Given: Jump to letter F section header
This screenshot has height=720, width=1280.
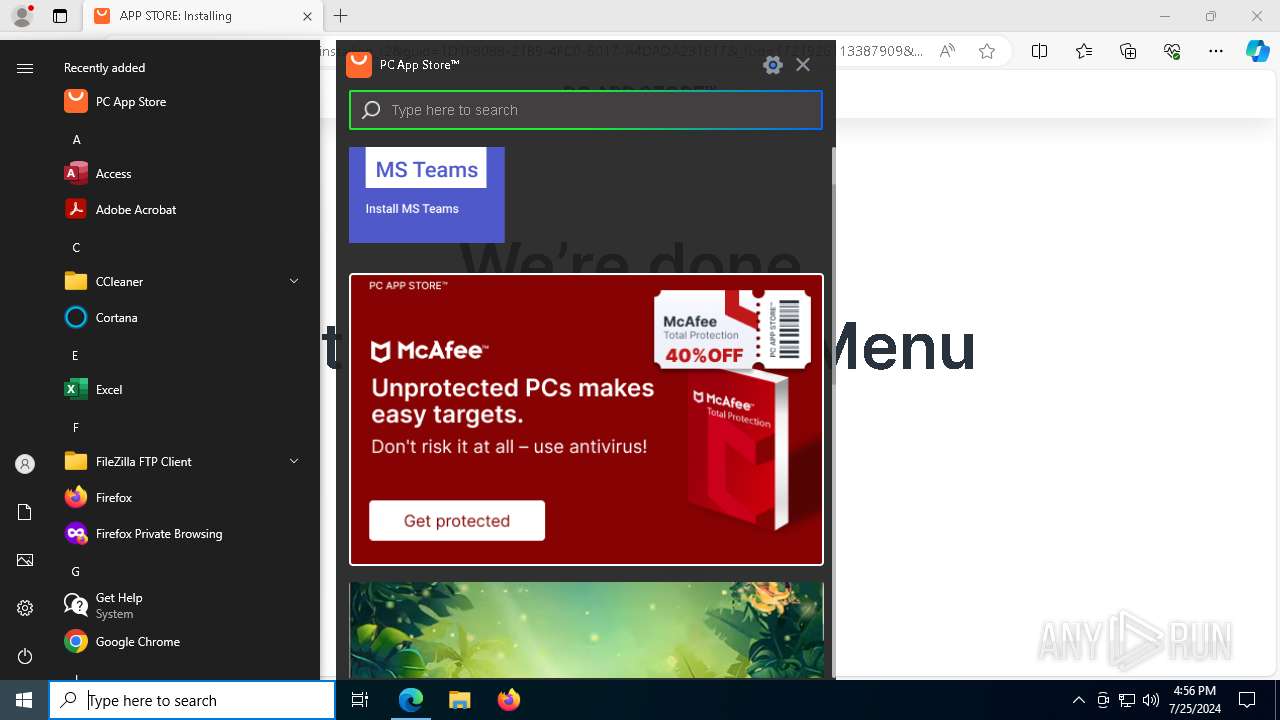Looking at the screenshot, I should 76,428.
